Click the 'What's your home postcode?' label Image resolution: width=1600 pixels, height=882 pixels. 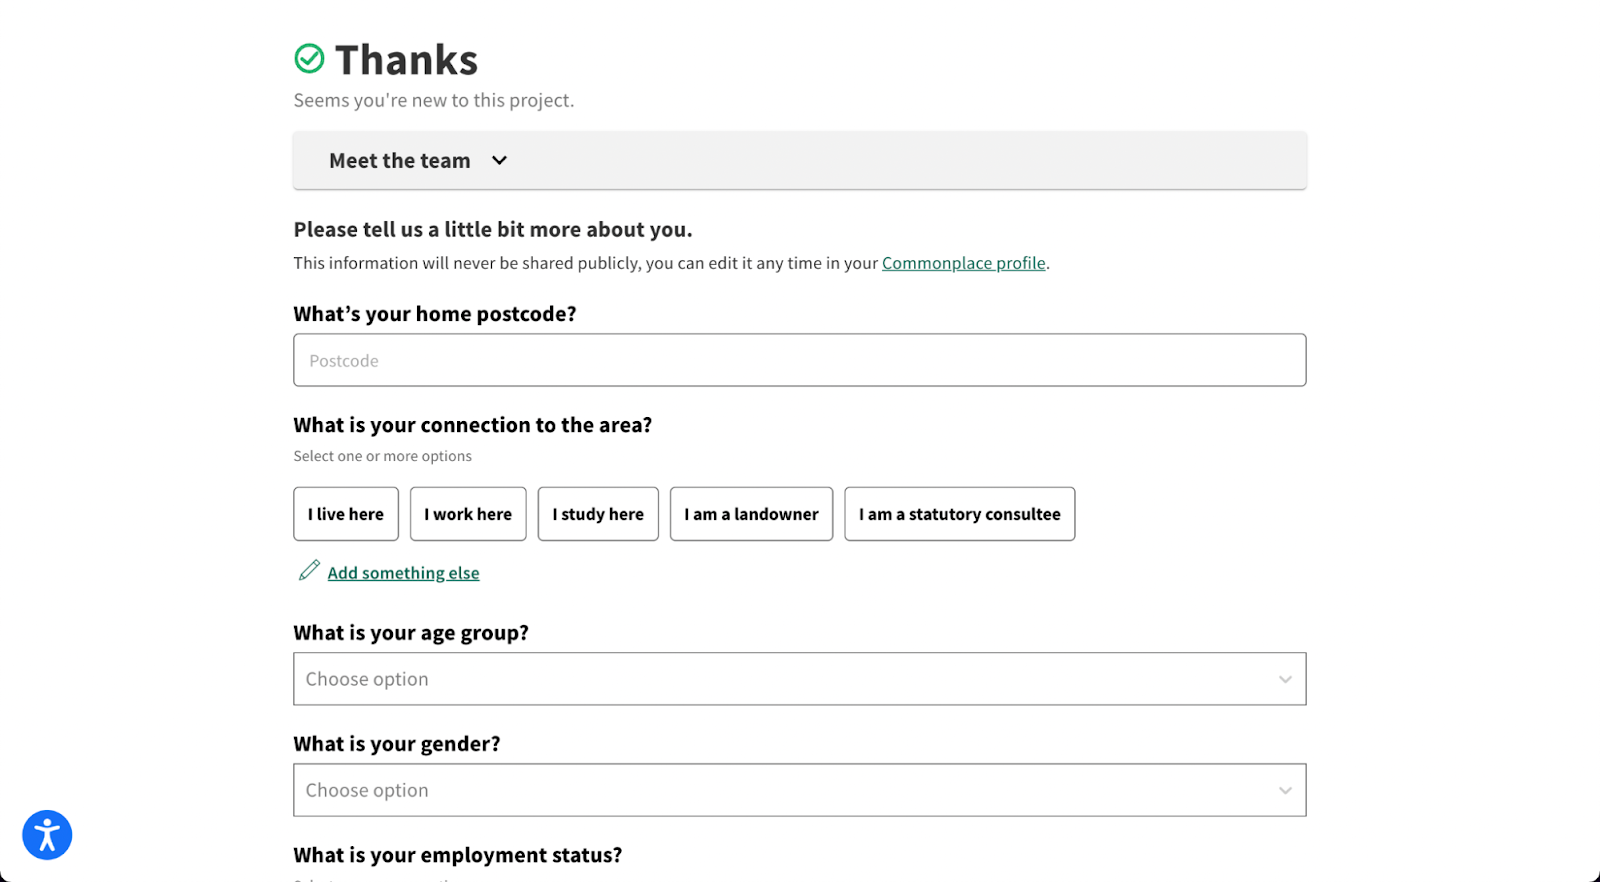[435, 314]
